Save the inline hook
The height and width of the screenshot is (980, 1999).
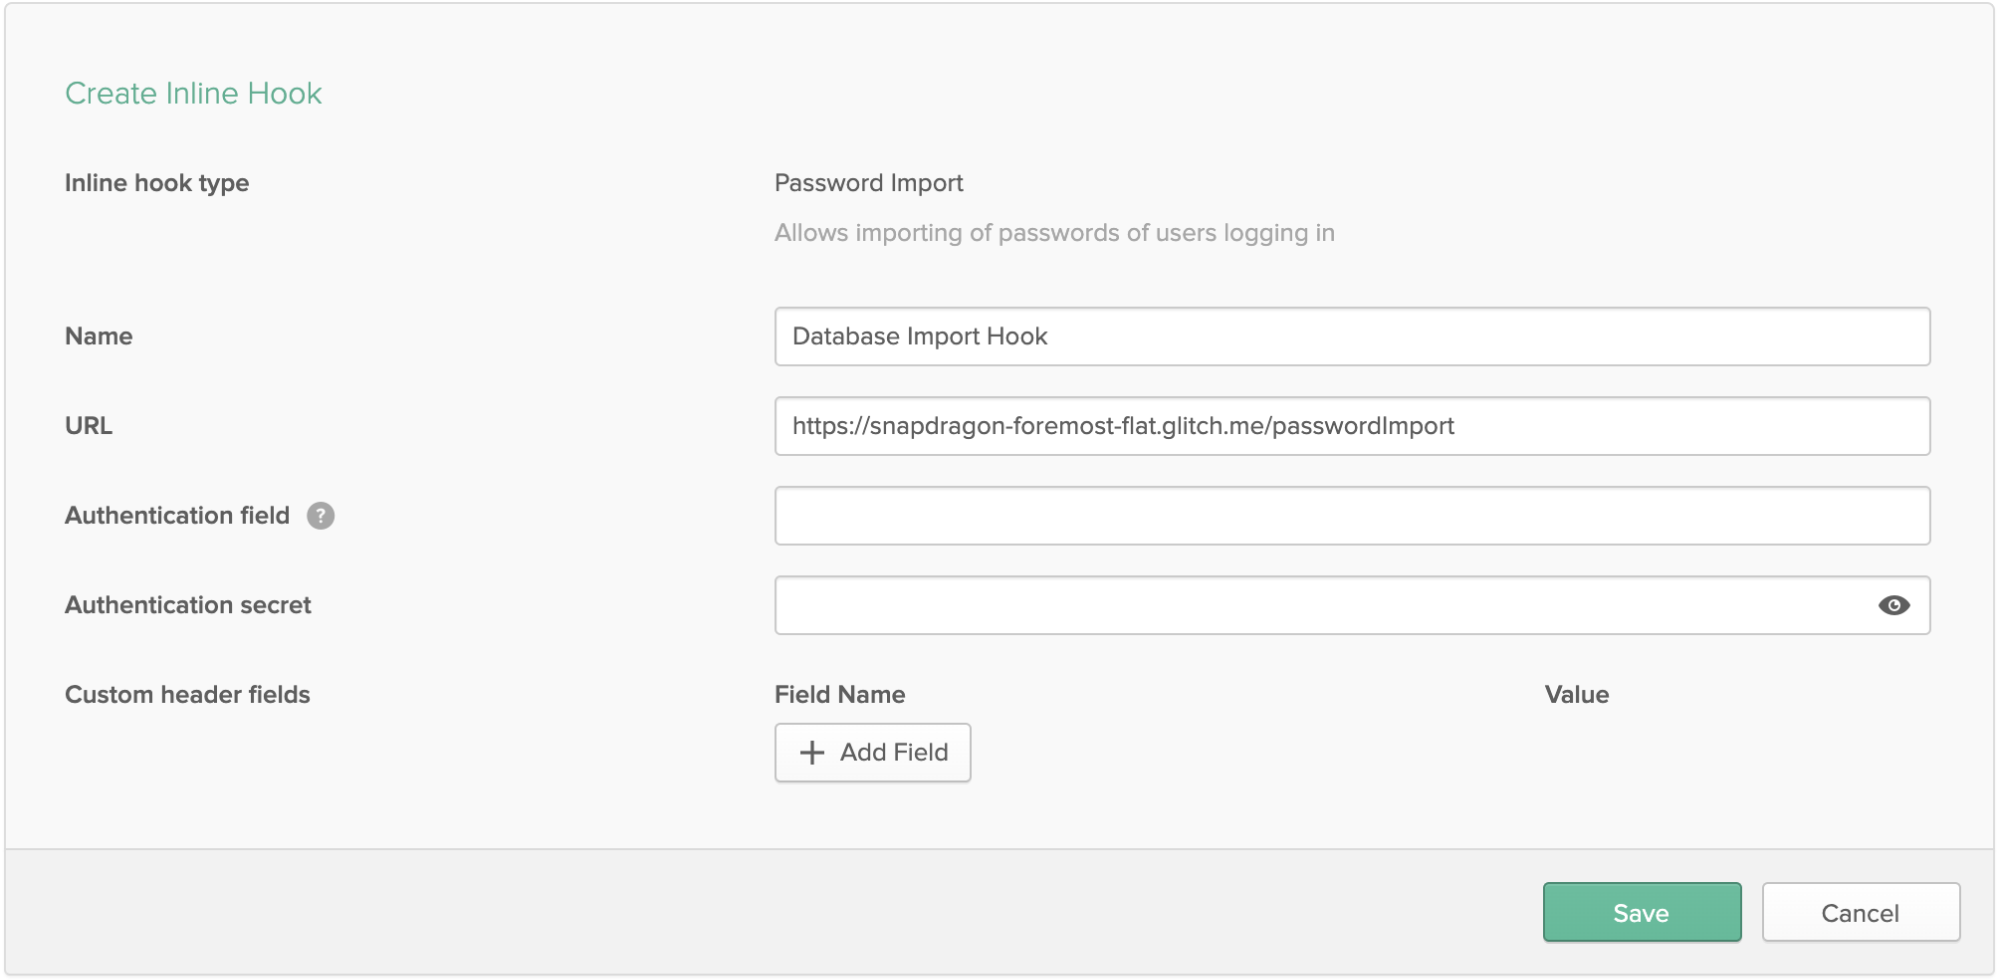point(1641,912)
